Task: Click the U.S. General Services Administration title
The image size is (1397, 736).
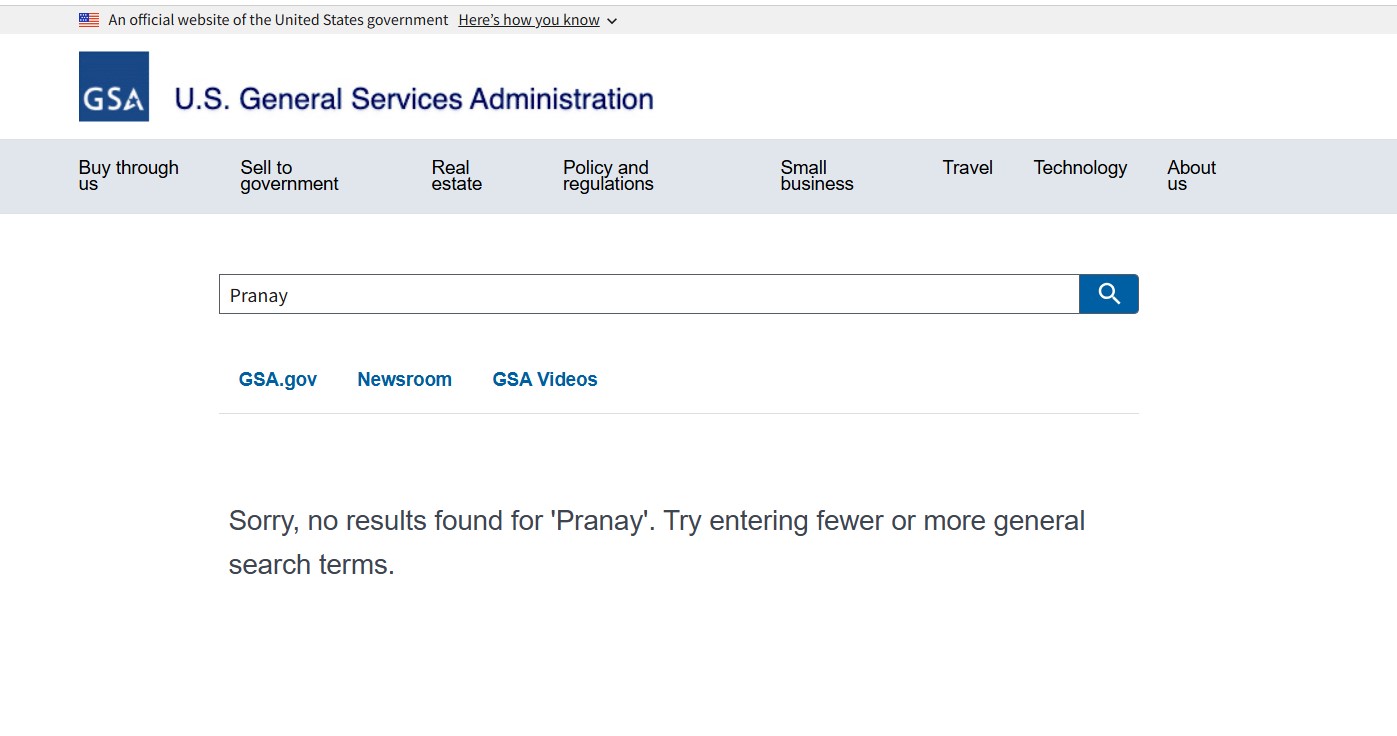Action: coord(414,99)
